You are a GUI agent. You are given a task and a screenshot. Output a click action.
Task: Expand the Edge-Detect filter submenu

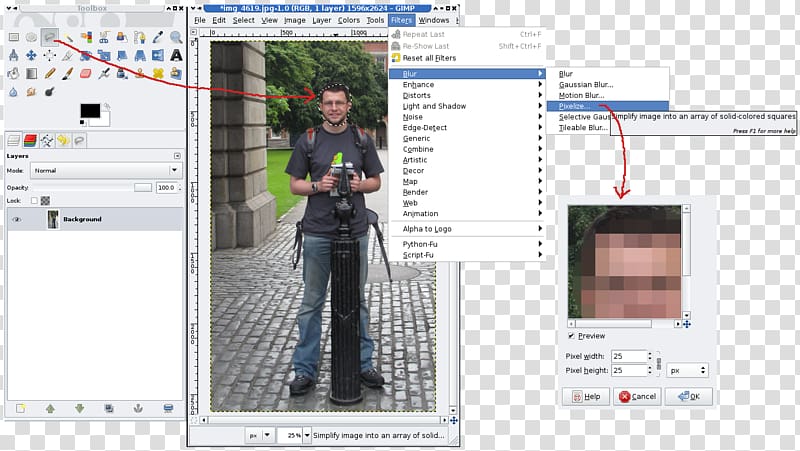467,128
